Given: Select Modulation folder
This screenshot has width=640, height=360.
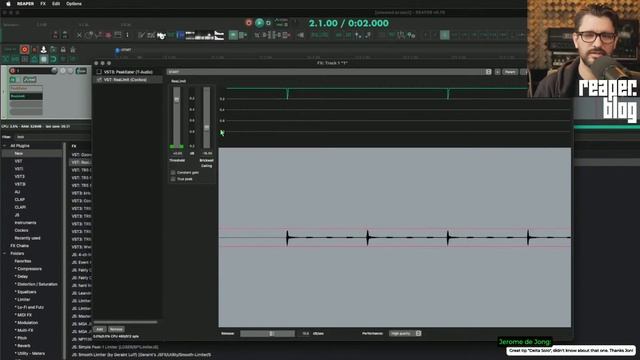Looking at the screenshot, I should 27,323.
